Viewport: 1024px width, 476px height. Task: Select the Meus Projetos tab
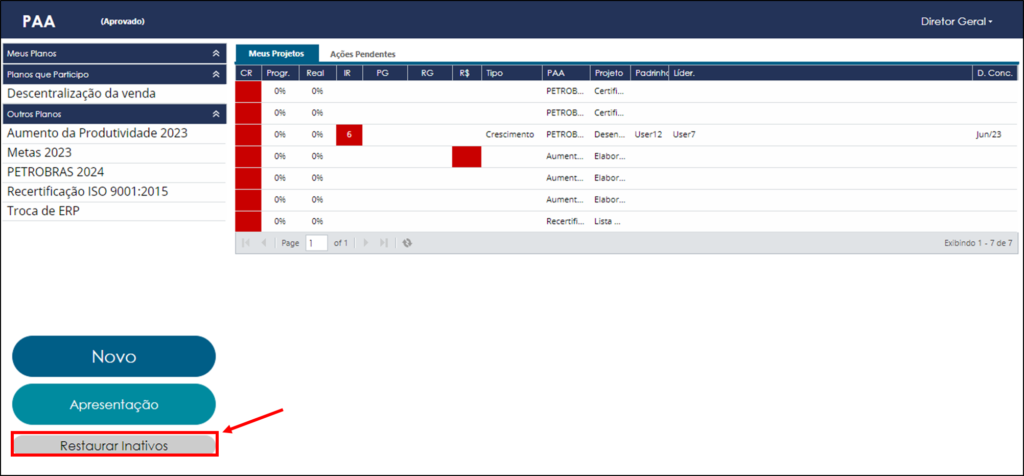tap(276, 54)
